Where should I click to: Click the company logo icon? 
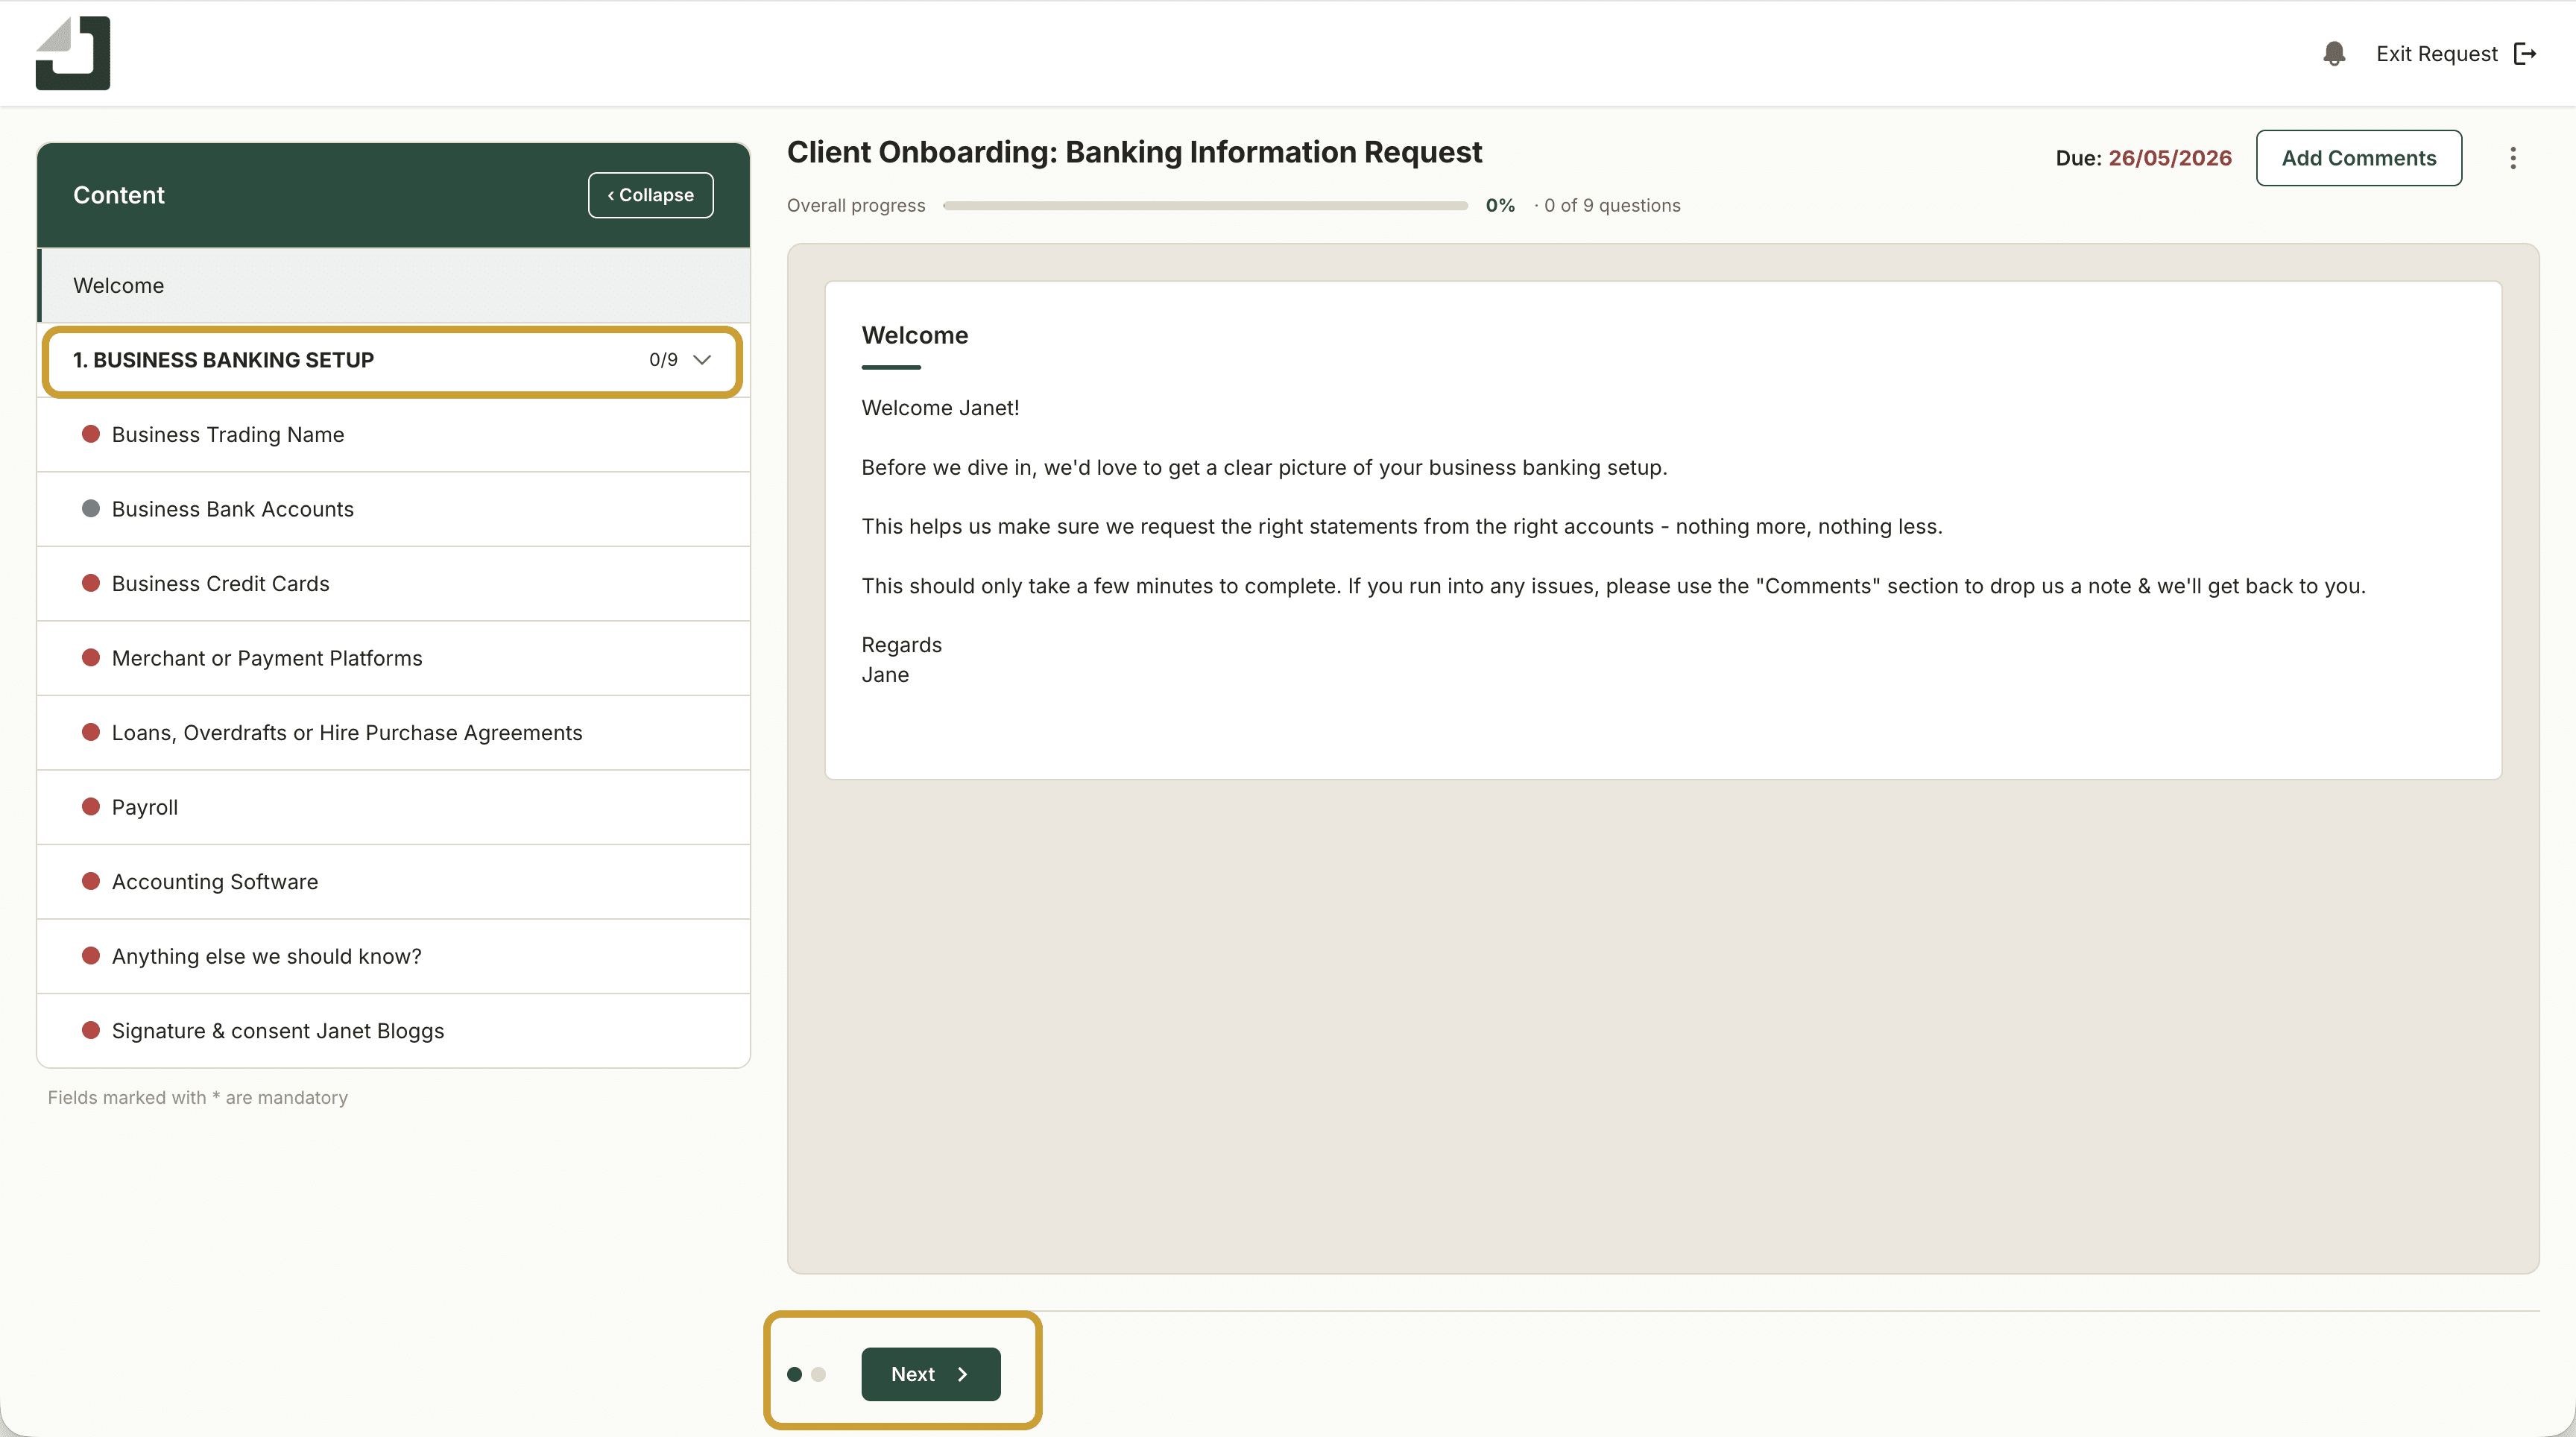coord(73,53)
